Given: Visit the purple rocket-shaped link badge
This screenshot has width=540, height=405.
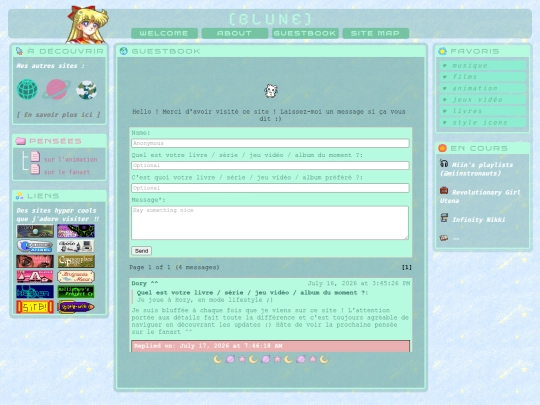Looking at the screenshot, I should coord(76,307).
